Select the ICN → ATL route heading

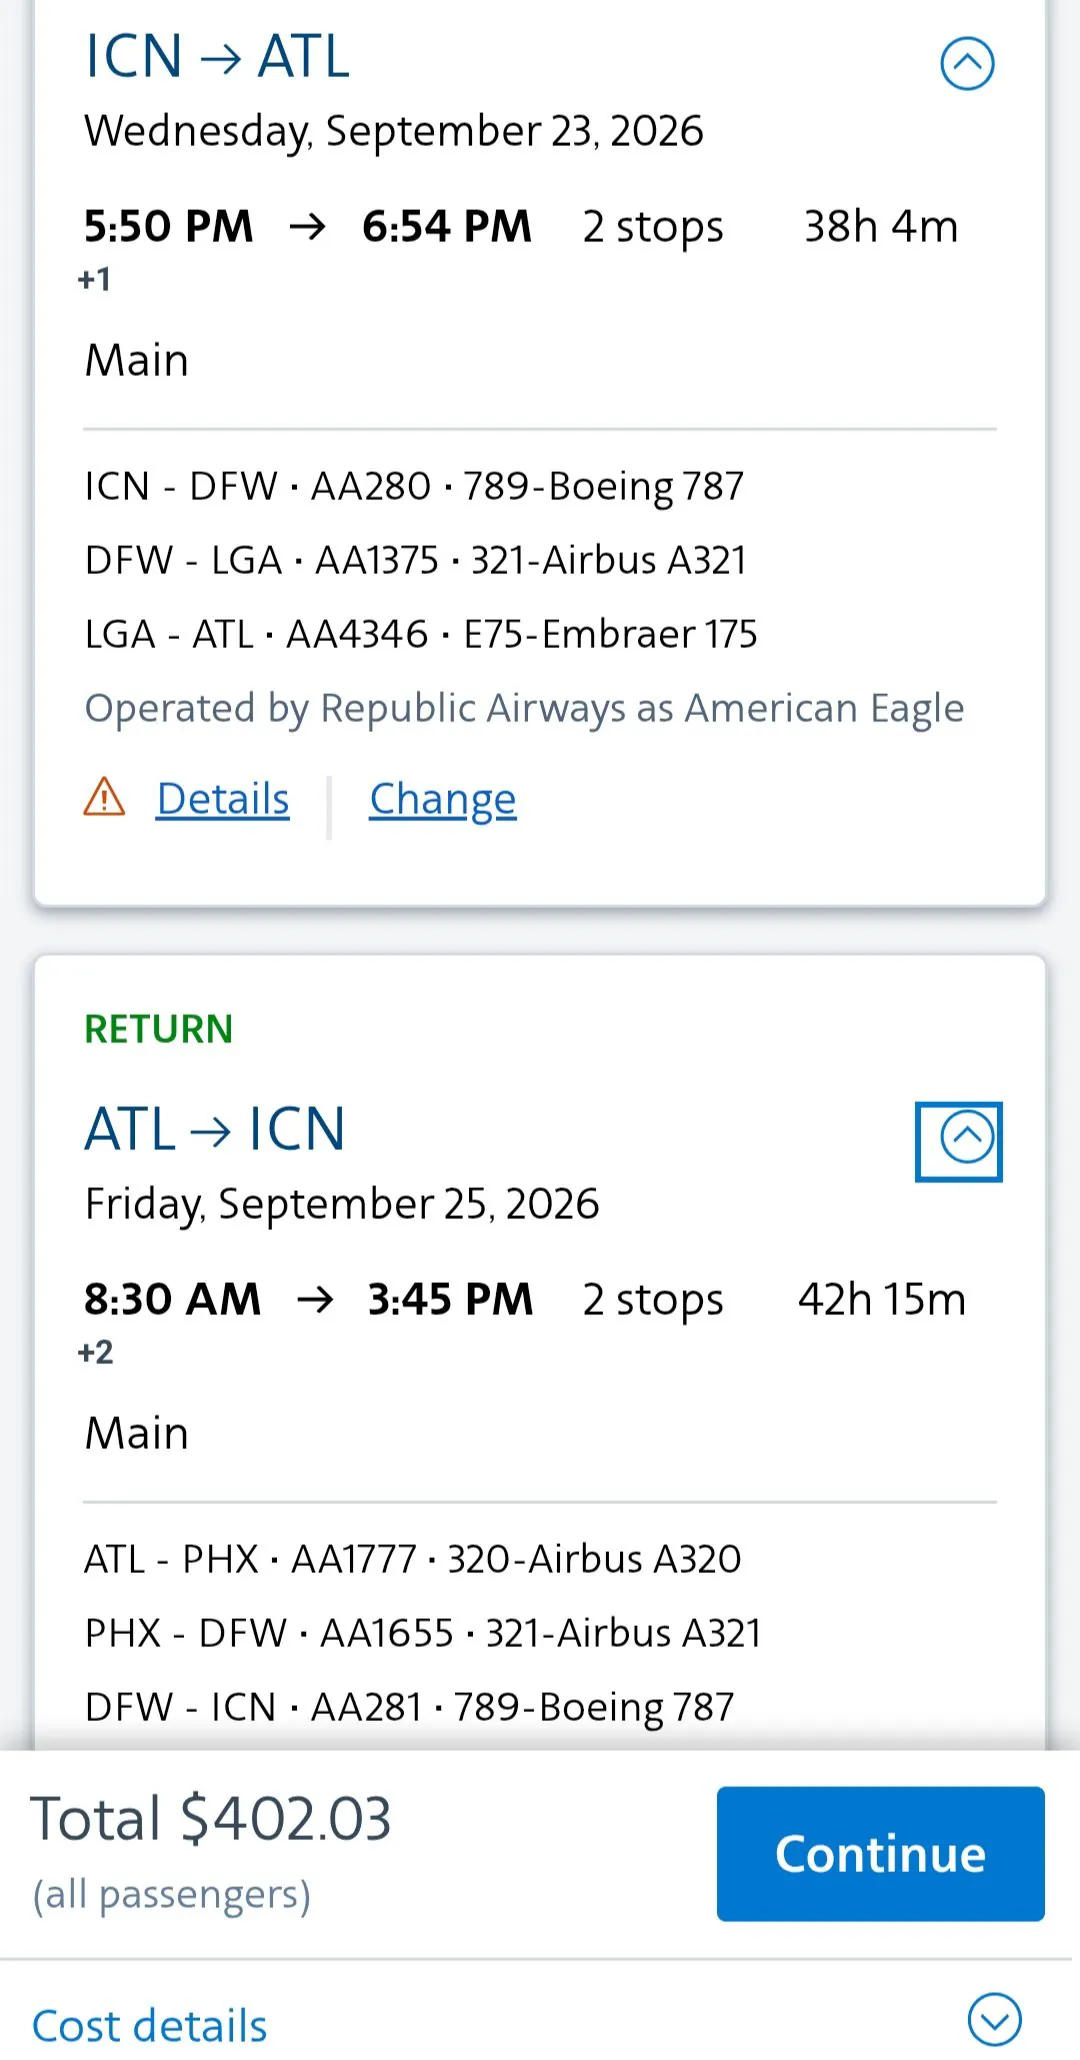tap(217, 56)
